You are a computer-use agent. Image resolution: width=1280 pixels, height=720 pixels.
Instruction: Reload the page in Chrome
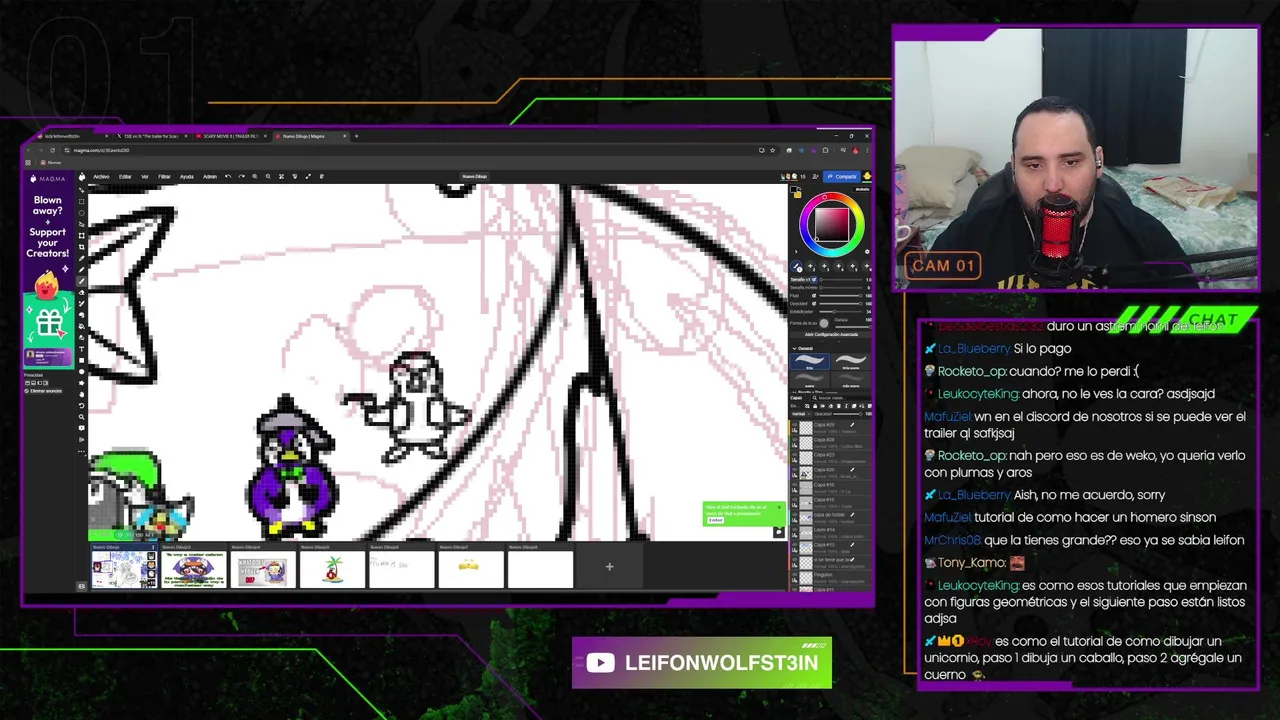(53, 150)
